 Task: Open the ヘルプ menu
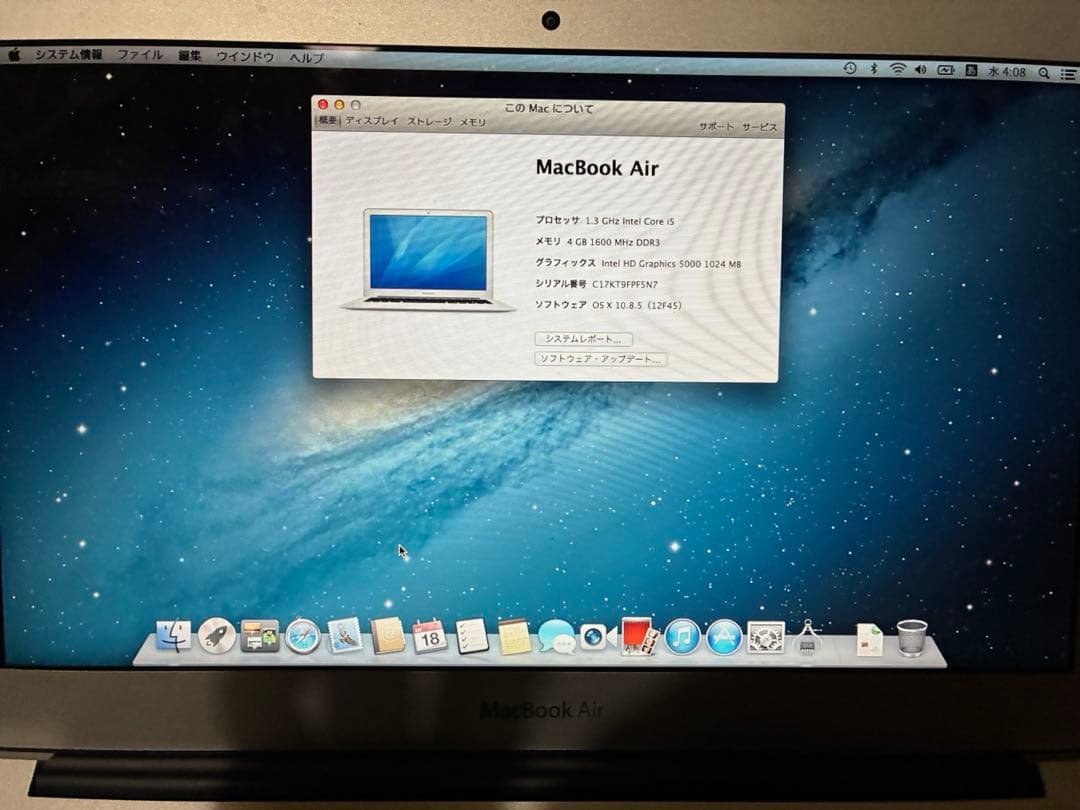tap(307, 57)
